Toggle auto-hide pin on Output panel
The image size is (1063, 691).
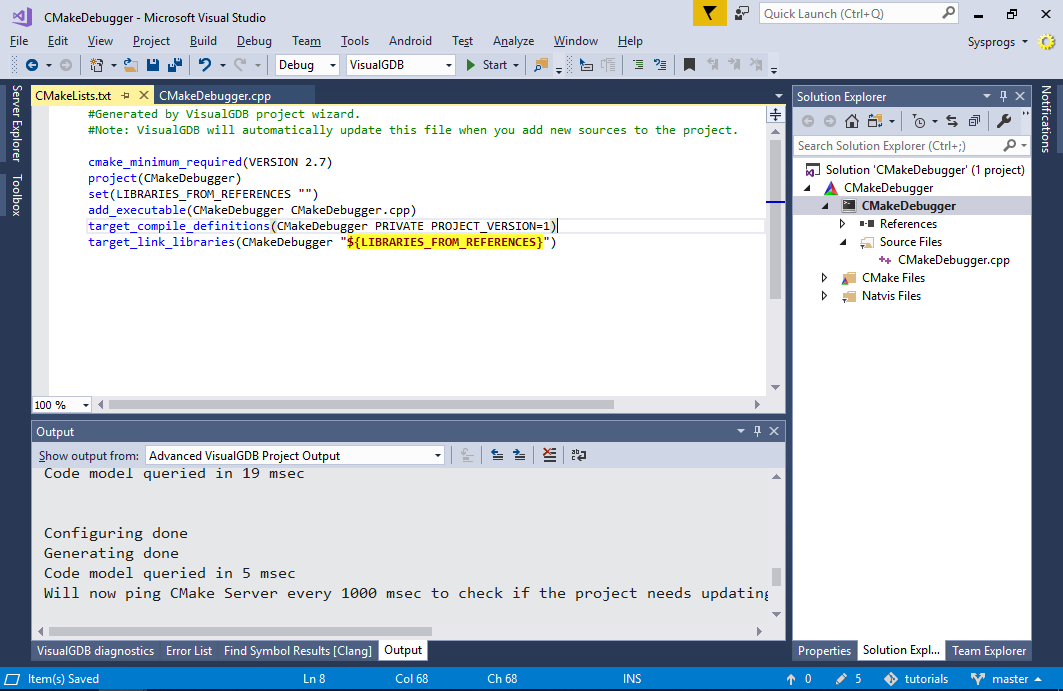coord(757,431)
